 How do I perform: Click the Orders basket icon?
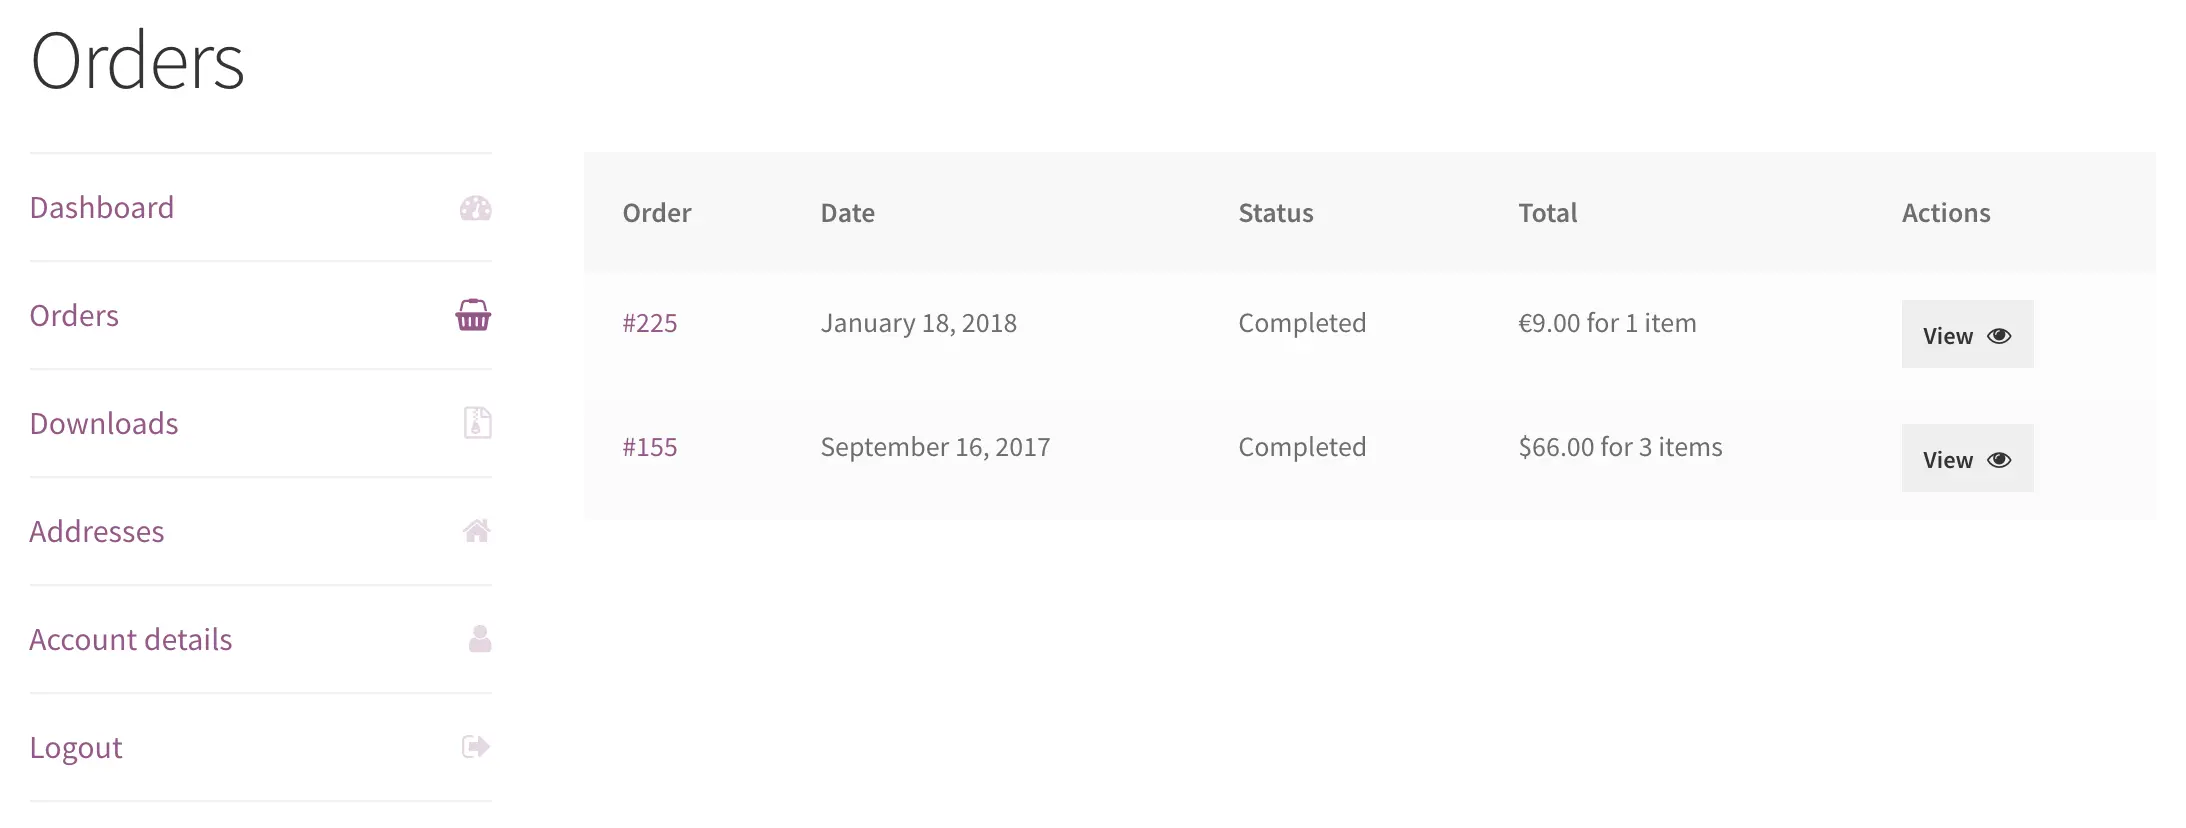click(x=473, y=315)
